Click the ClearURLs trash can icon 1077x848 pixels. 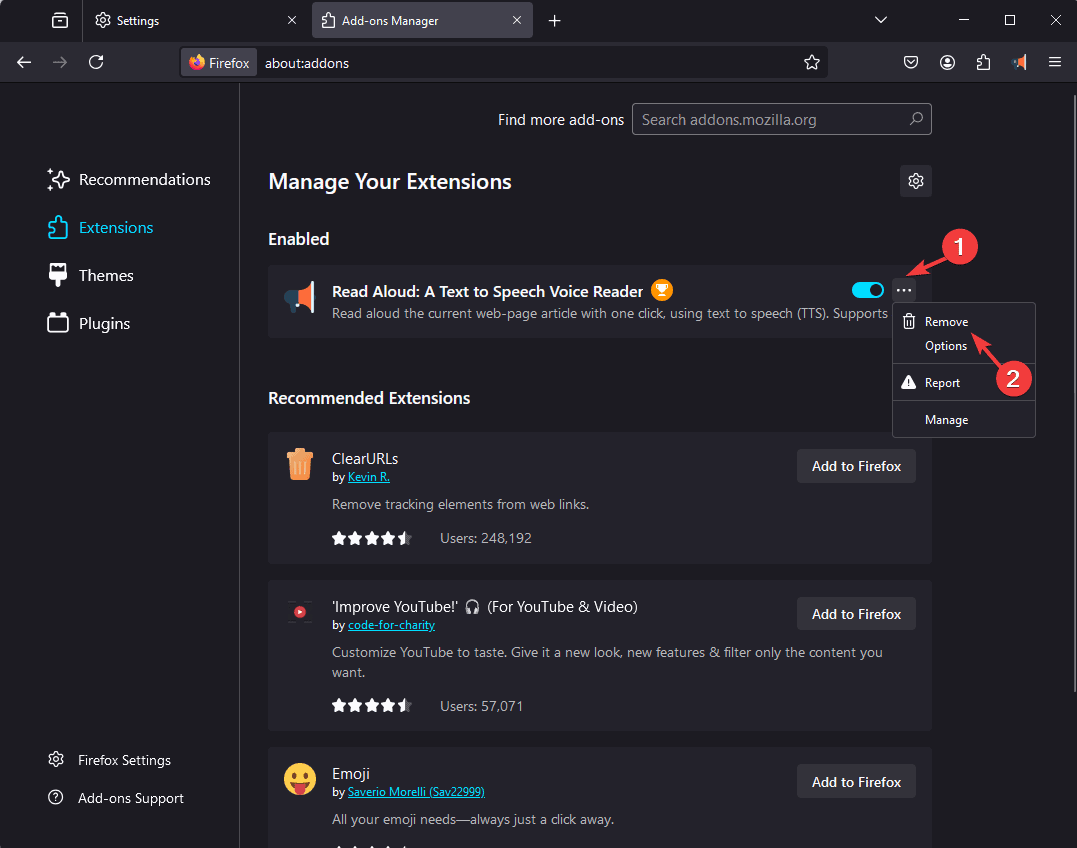tap(299, 464)
